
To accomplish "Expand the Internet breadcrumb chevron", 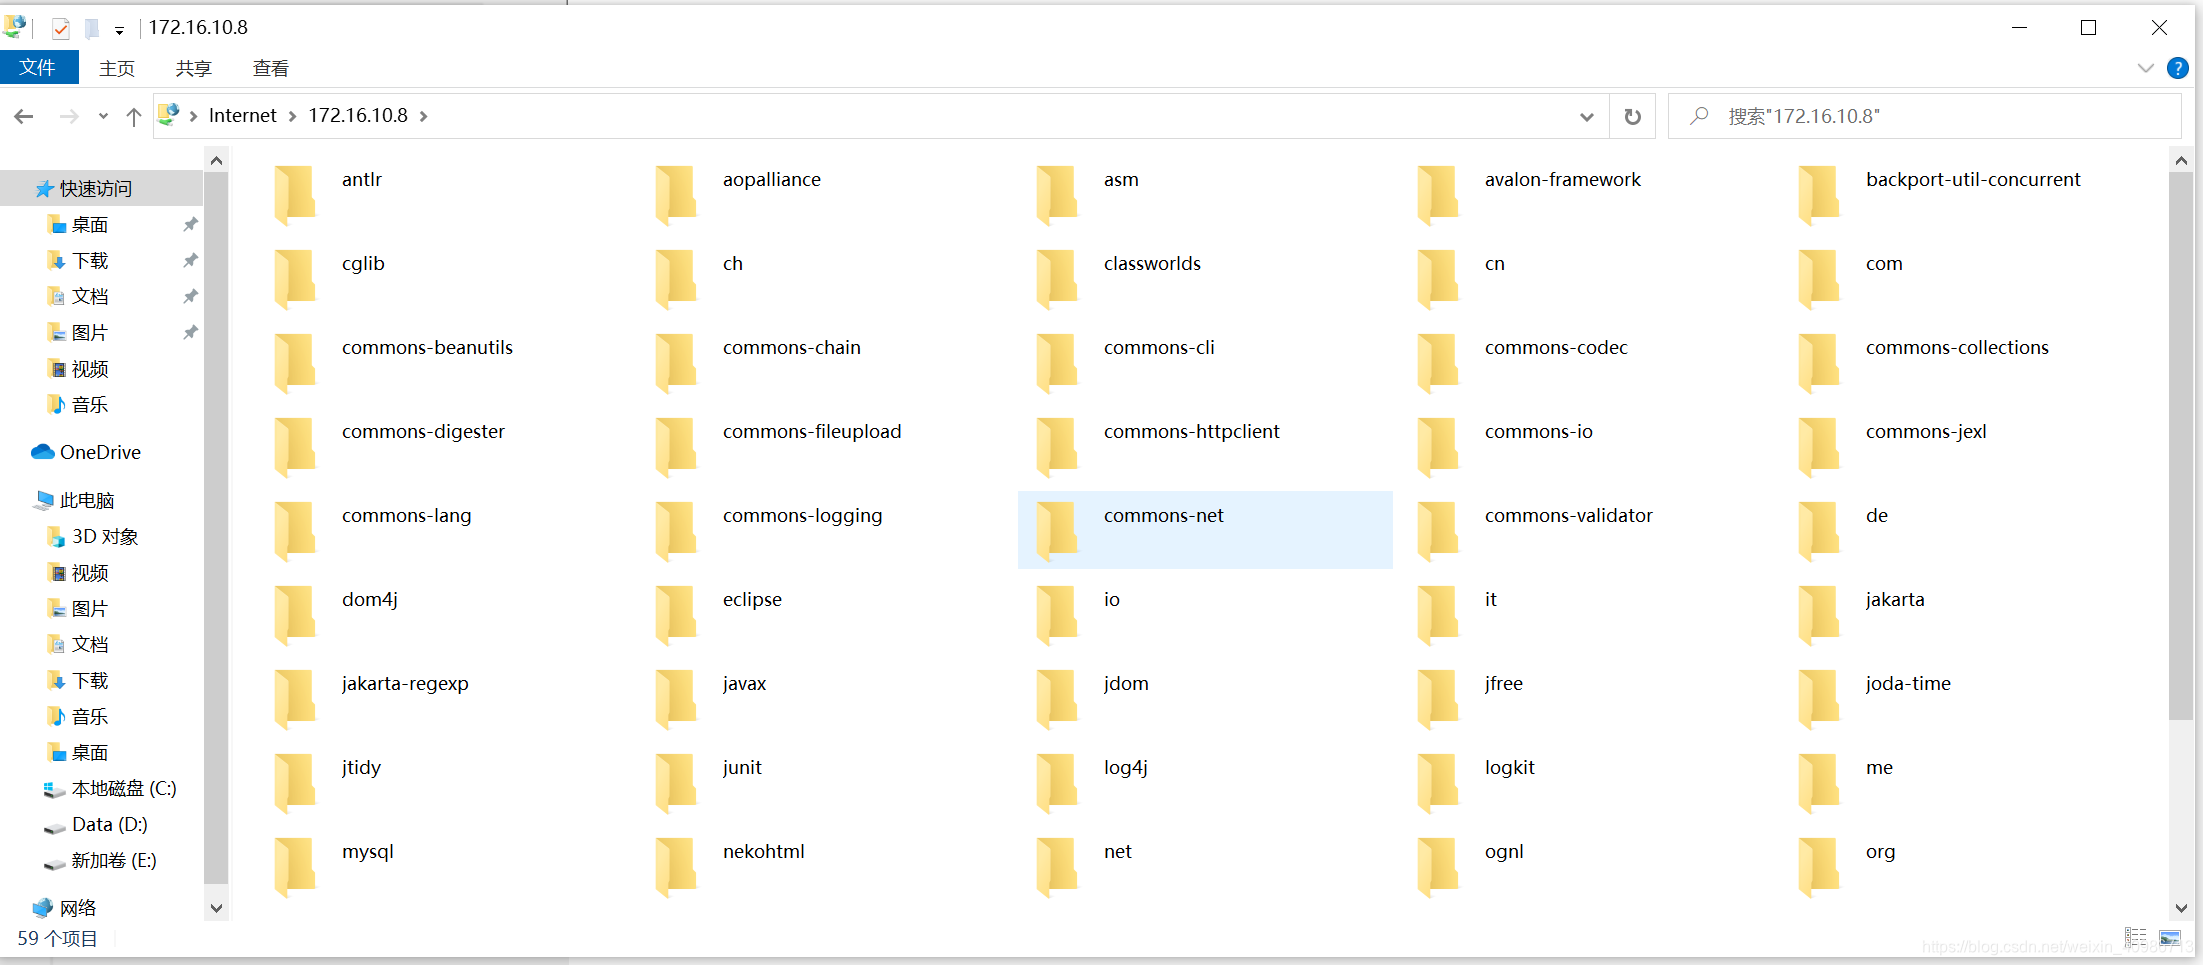I will 292,116.
